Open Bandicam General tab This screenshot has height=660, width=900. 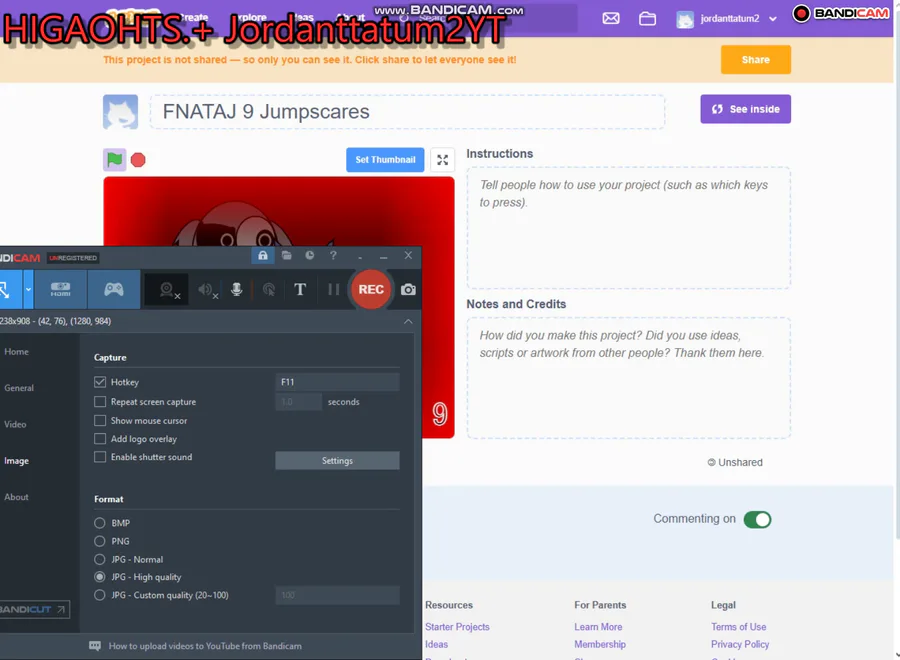(x=19, y=388)
